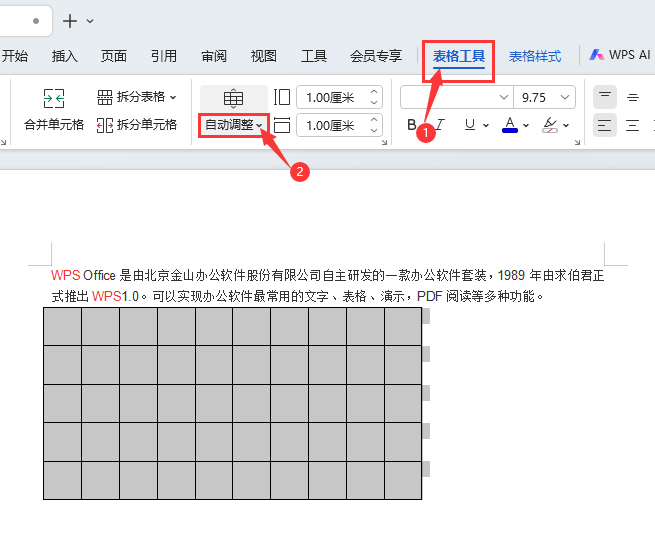Switch to the 表格工具 tab
The image size is (655, 549).
coord(459,56)
